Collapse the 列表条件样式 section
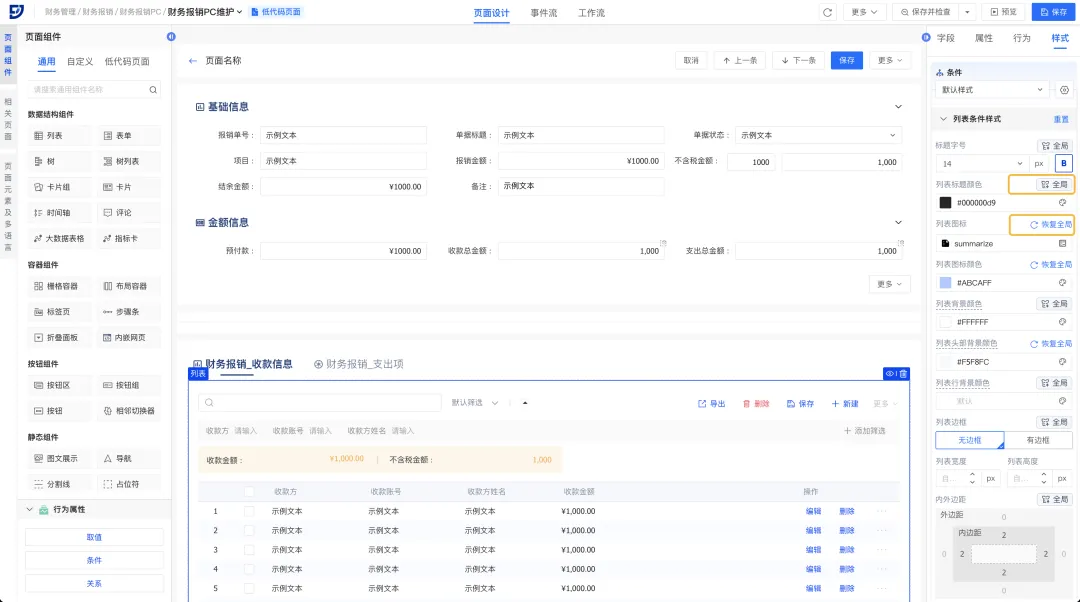This screenshot has height=602, width=1080. tap(943, 119)
